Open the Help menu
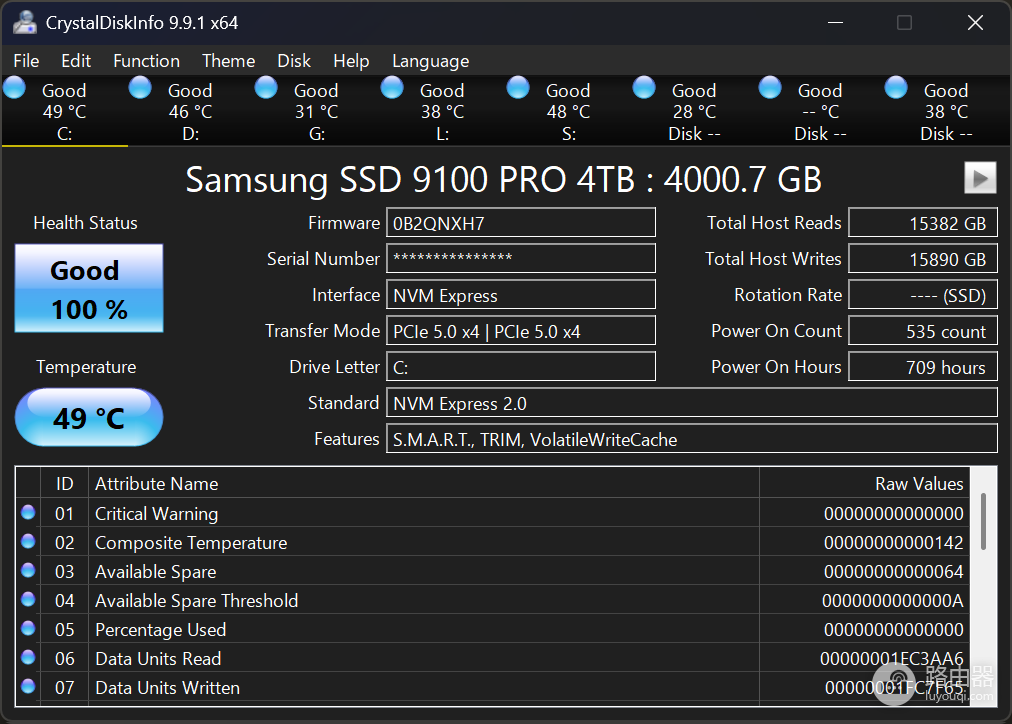1012x724 pixels. 351,61
